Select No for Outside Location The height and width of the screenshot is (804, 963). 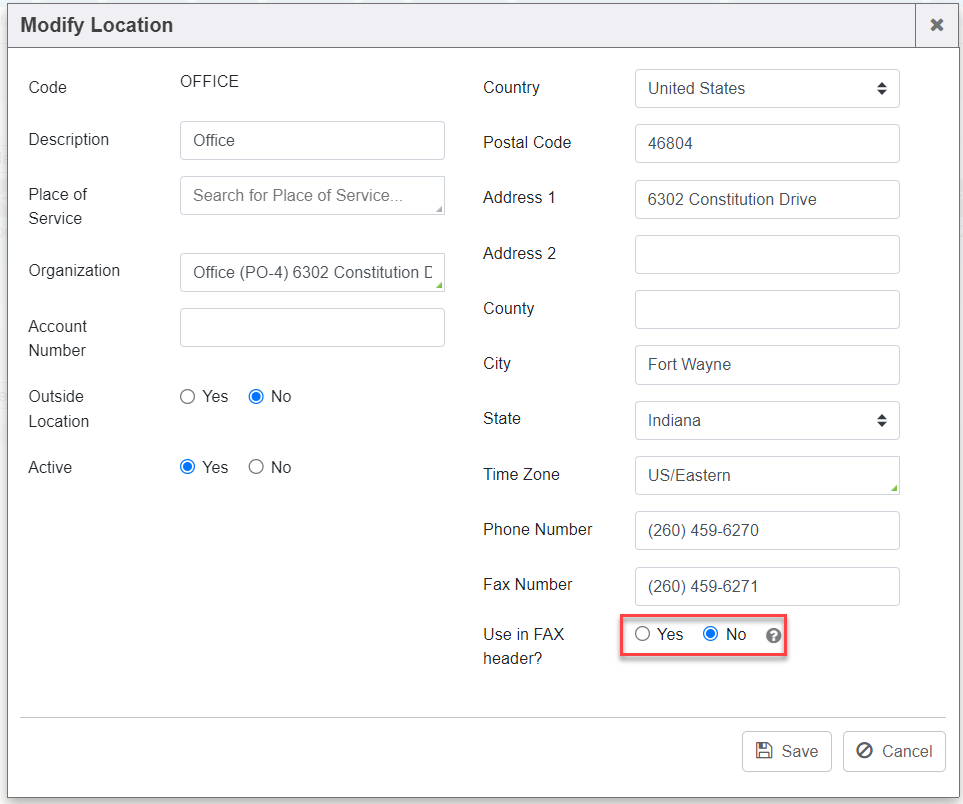[256, 397]
